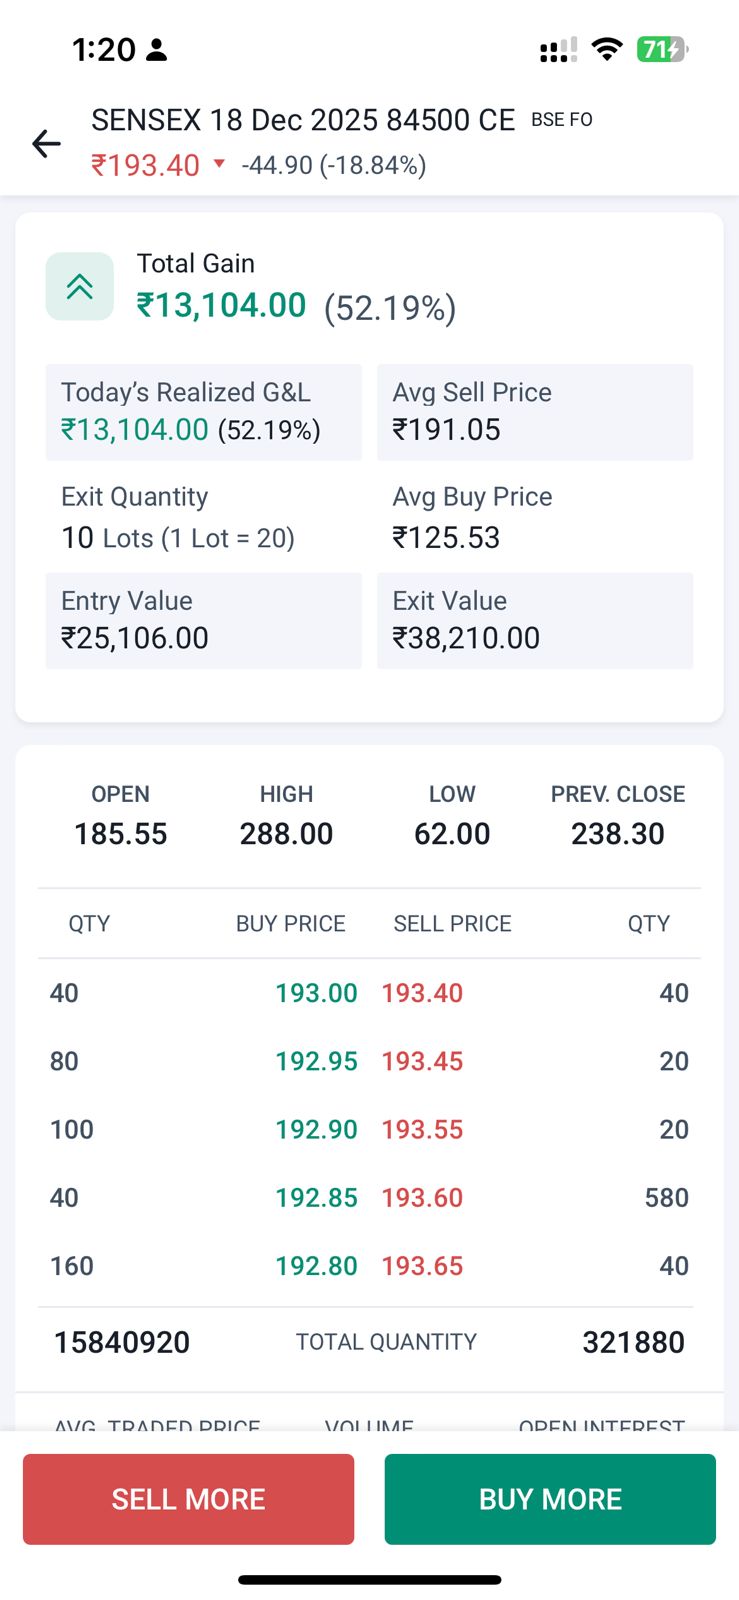Tap the person icon beside the clock
Viewport: 739px width, 1600px height.
coord(157,50)
